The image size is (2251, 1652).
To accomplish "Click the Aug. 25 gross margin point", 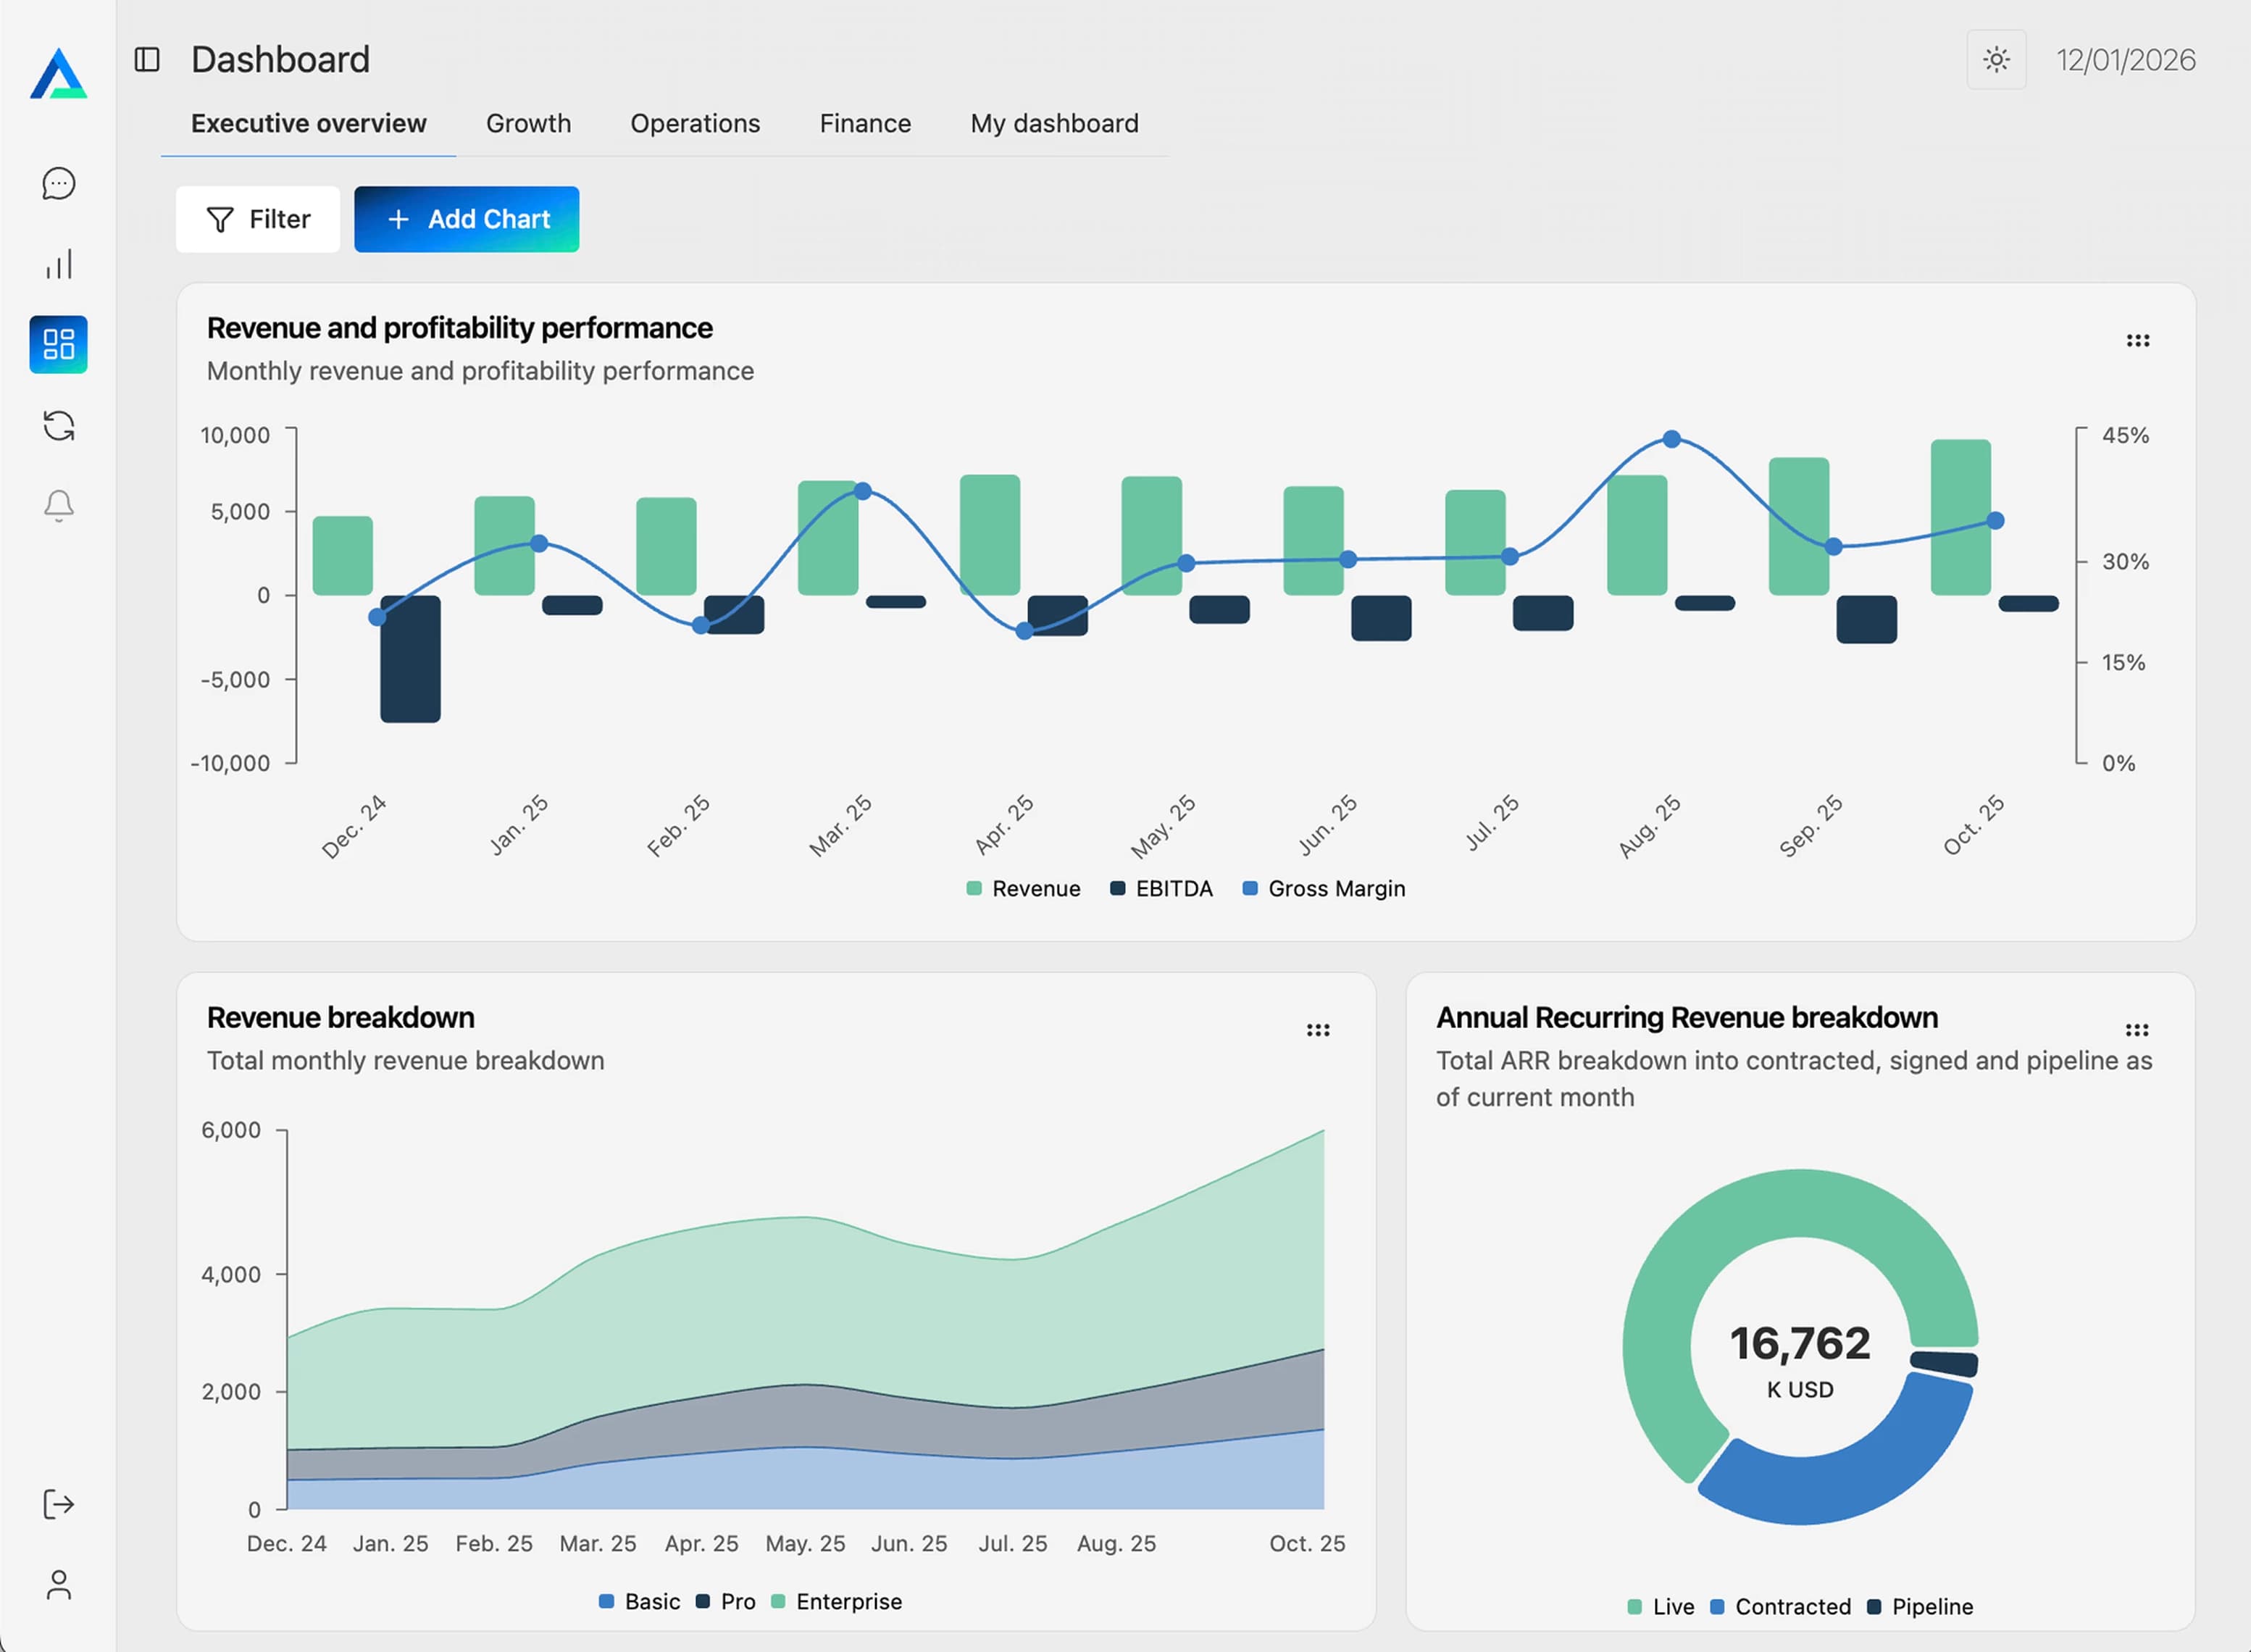I will point(1672,439).
